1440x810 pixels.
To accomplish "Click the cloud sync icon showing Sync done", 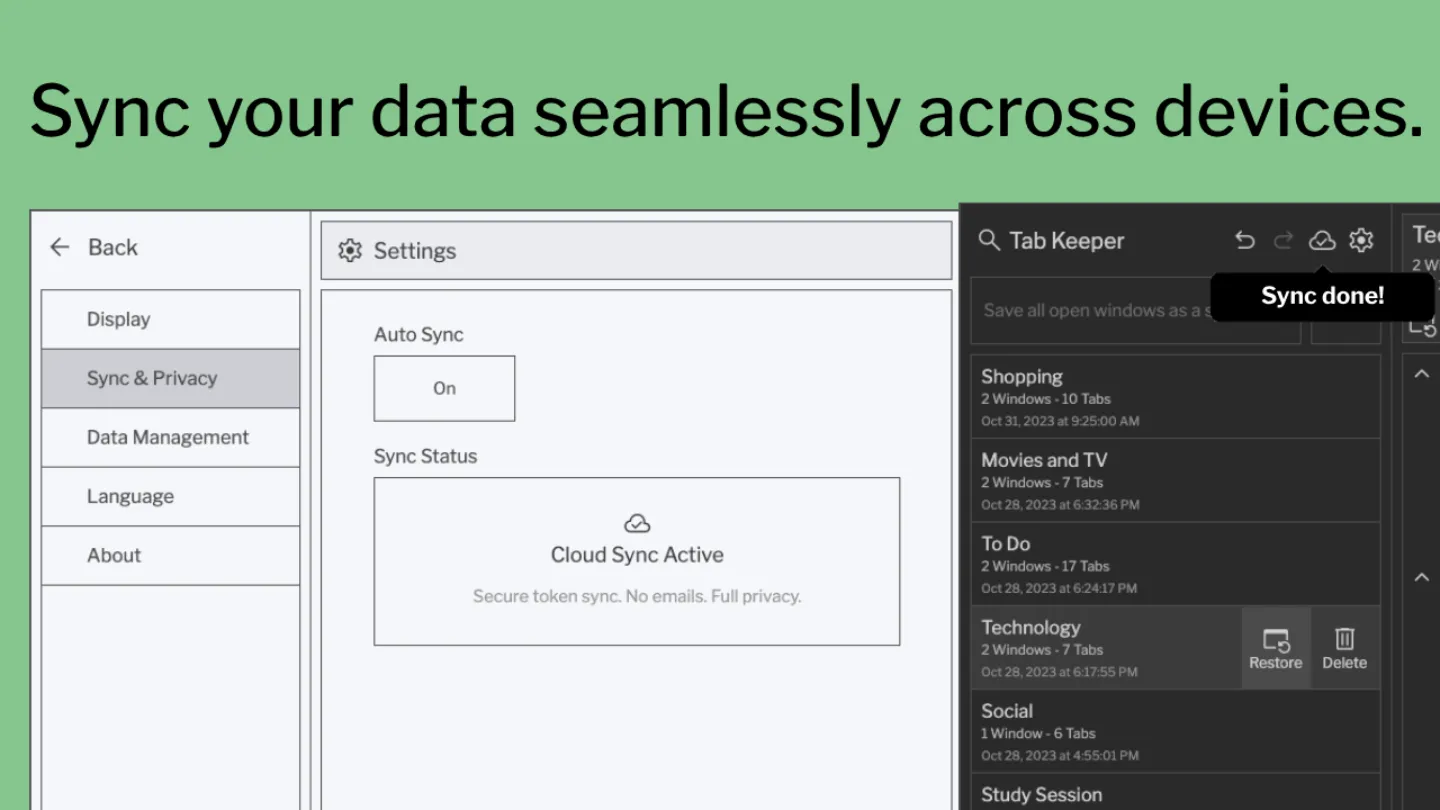I will 1322,240.
